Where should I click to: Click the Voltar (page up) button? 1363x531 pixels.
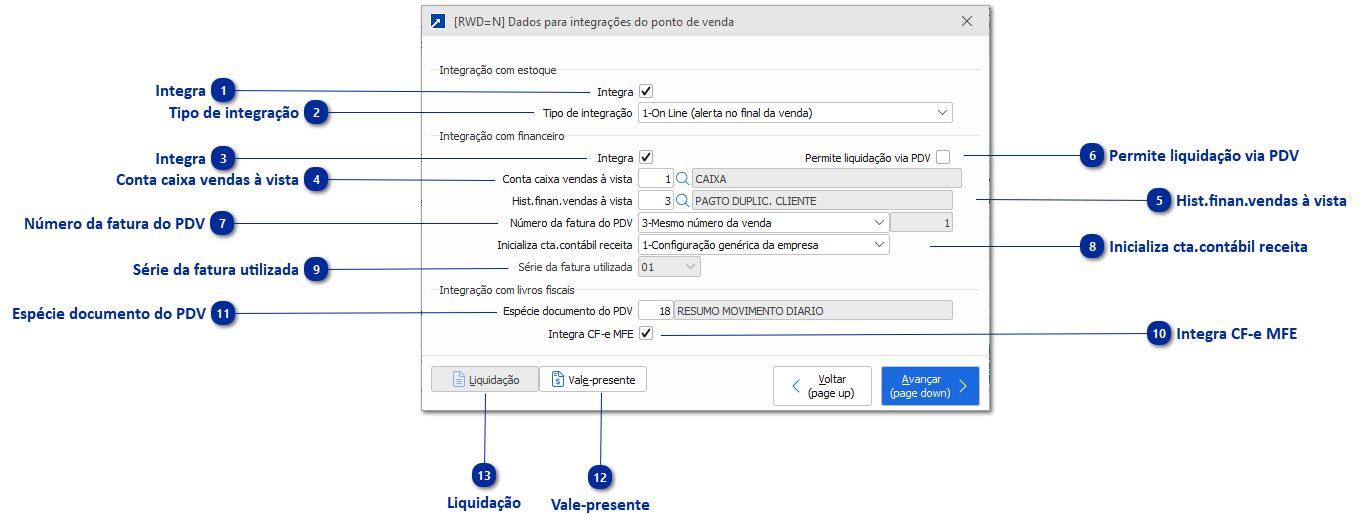click(823, 386)
